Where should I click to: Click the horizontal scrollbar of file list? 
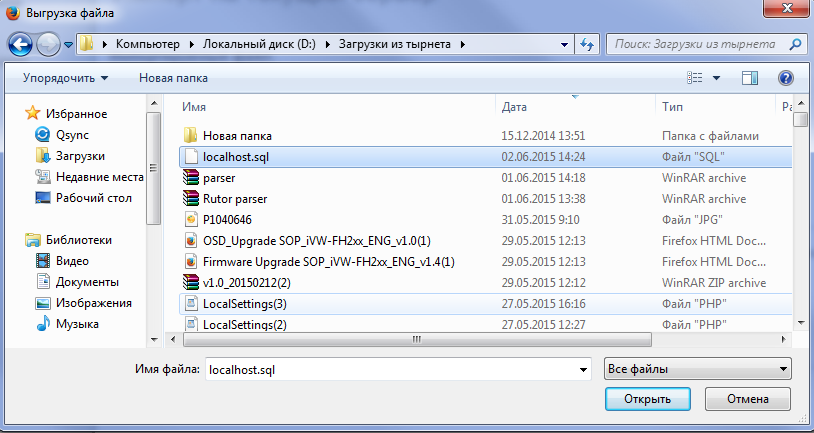tap(417, 340)
